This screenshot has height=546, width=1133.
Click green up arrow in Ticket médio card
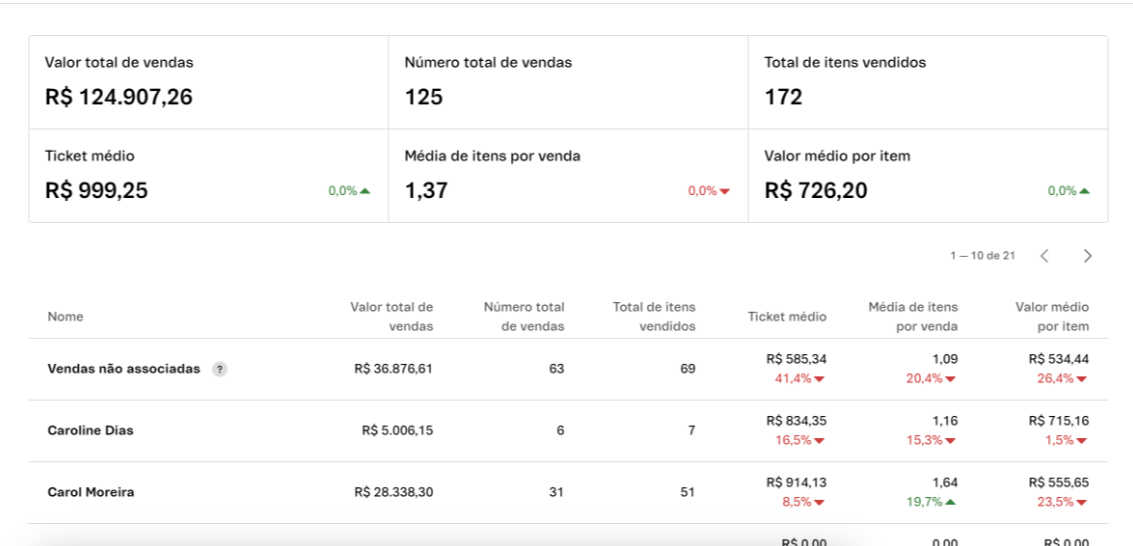pyautogui.click(x=365, y=191)
